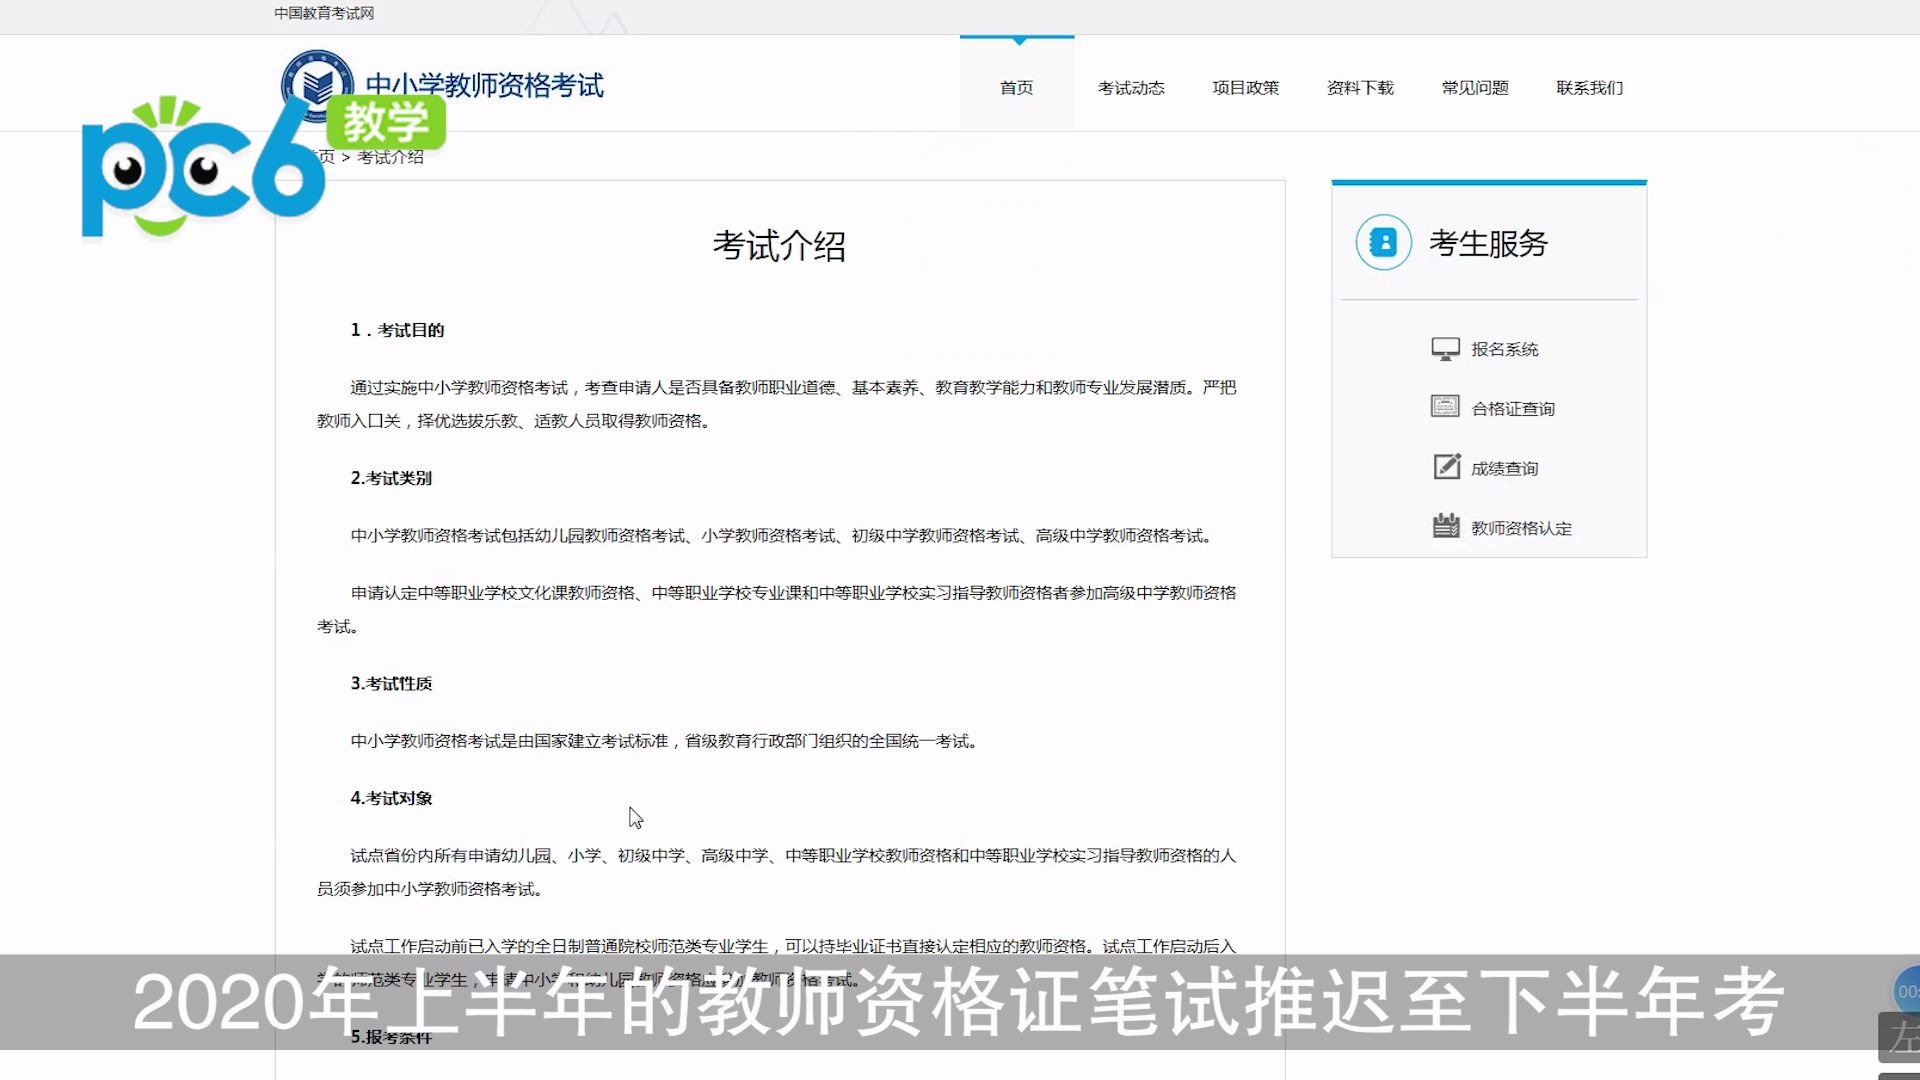The image size is (1920, 1080).
Task: Open the 报名系统 link
Action: coord(1505,349)
